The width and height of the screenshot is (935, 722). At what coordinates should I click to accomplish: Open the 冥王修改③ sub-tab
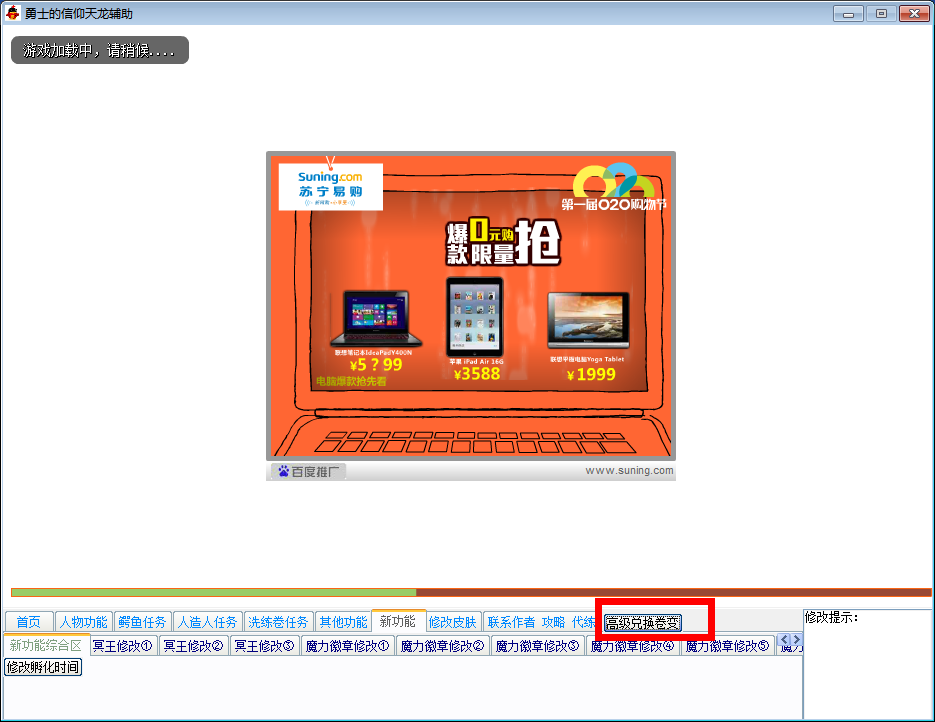point(265,646)
